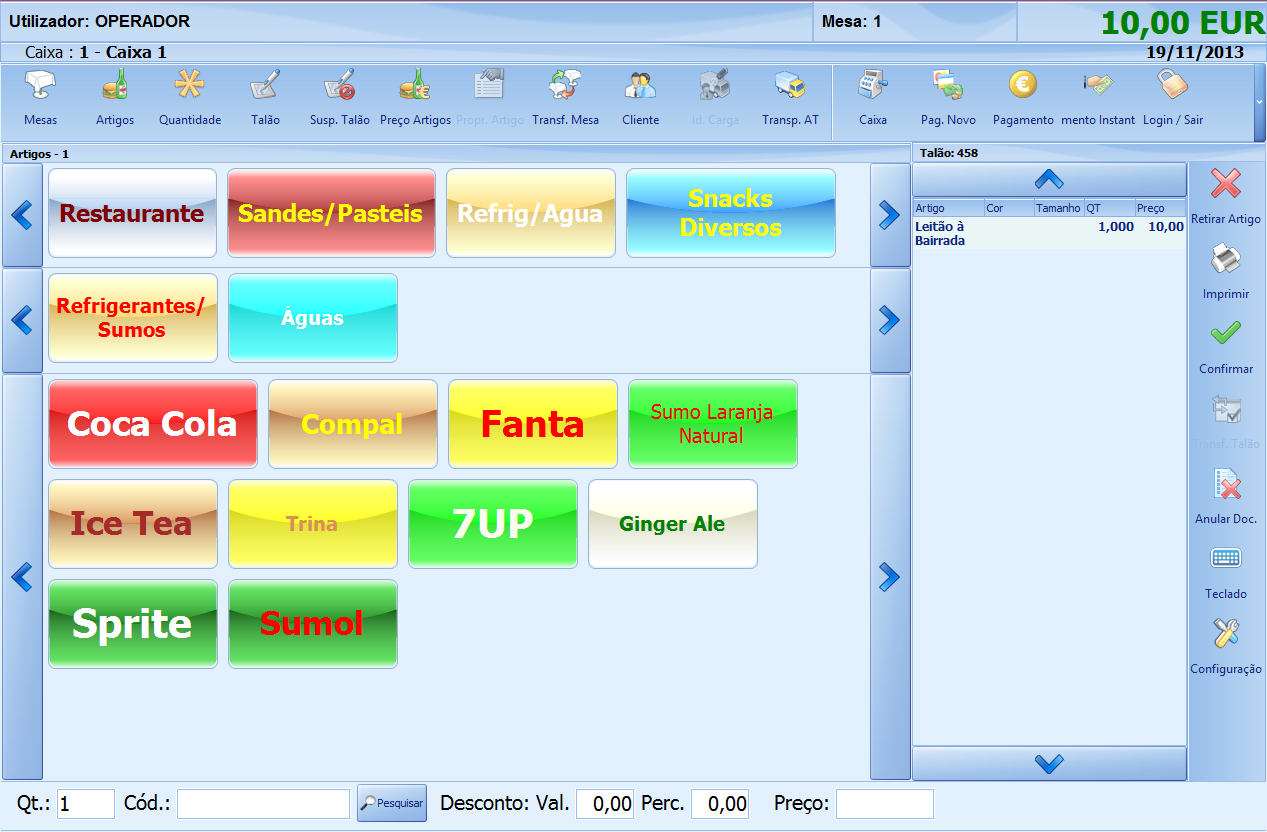Select the Restaurante family
Viewport: 1267px width, 832px height.
point(132,213)
